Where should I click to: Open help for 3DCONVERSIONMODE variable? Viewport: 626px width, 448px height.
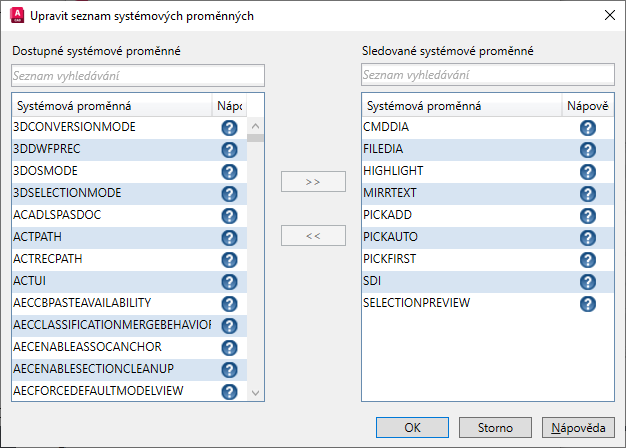229,128
